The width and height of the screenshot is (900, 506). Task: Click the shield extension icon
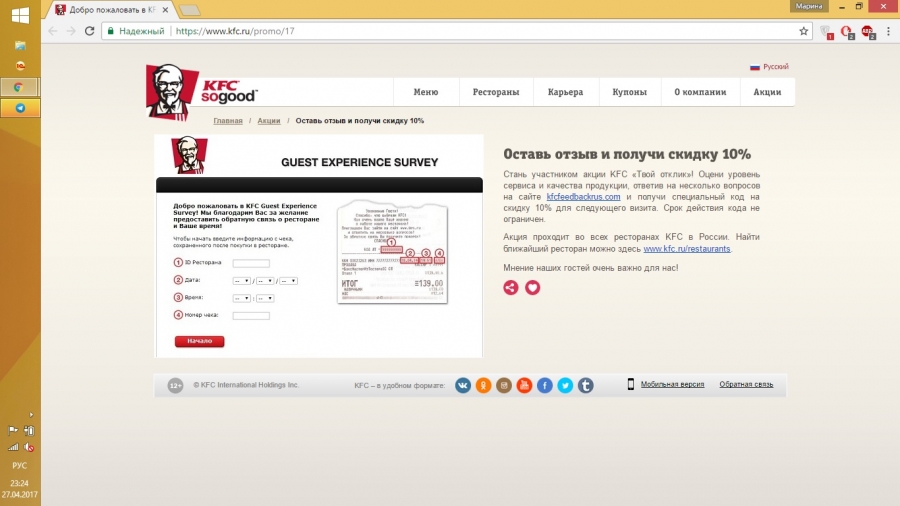(x=825, y=32)
